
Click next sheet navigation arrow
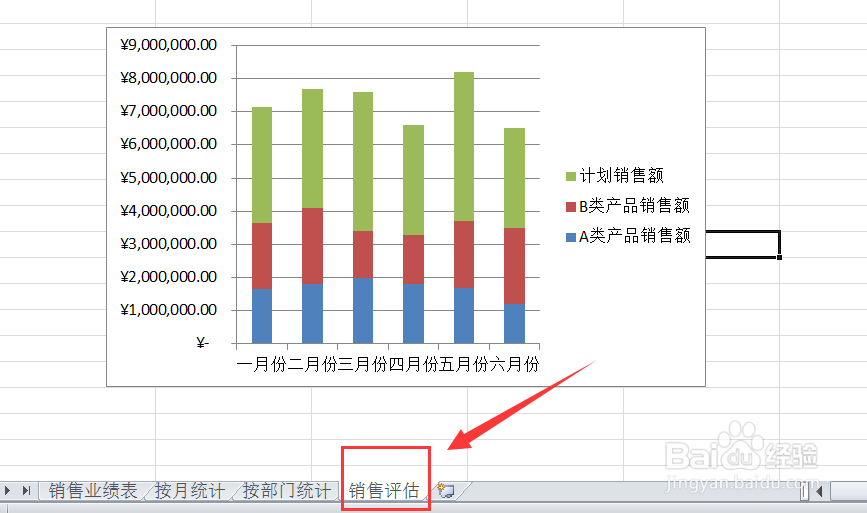click(7, 490)
